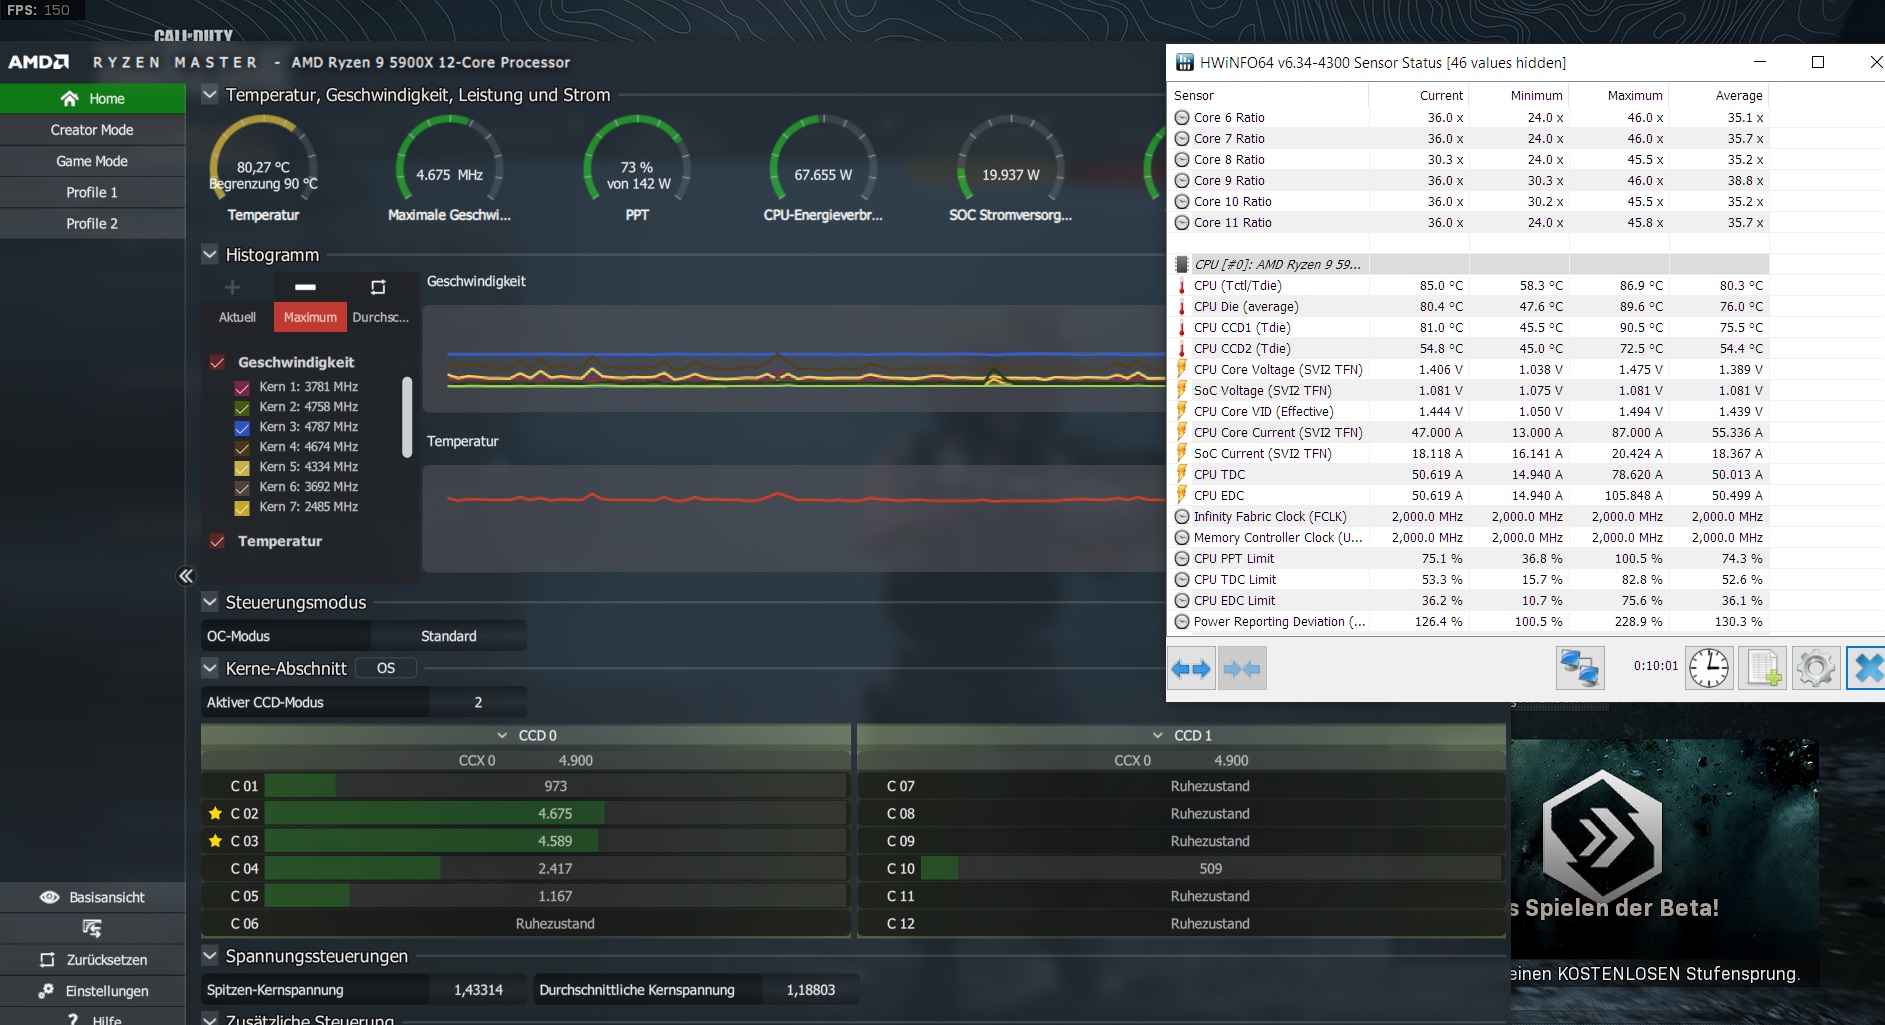The width and height of the screenshot is (1885, 1025).
Task: Click the thermometer icon beside CPU (Tctl/Tdie)
Action: coord(1182,285)
